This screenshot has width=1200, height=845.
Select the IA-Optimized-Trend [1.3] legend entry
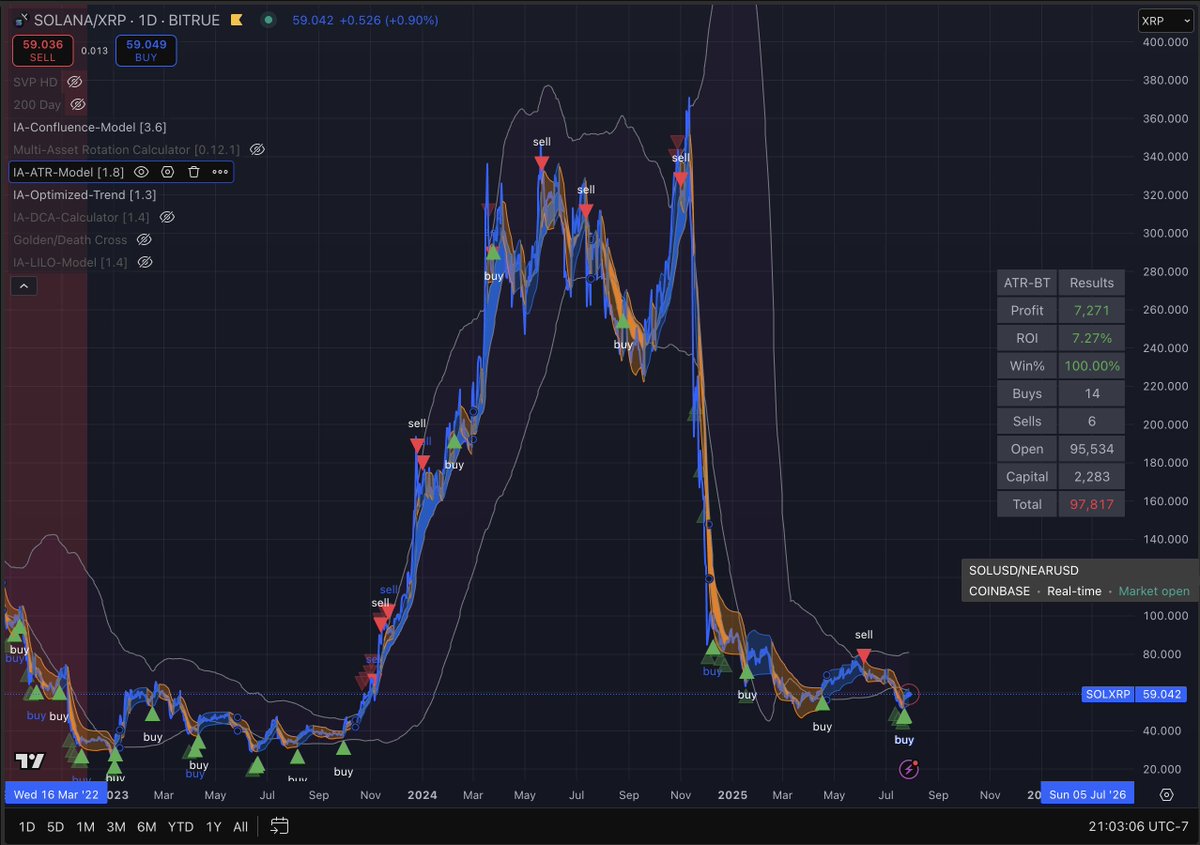point(85,194)
